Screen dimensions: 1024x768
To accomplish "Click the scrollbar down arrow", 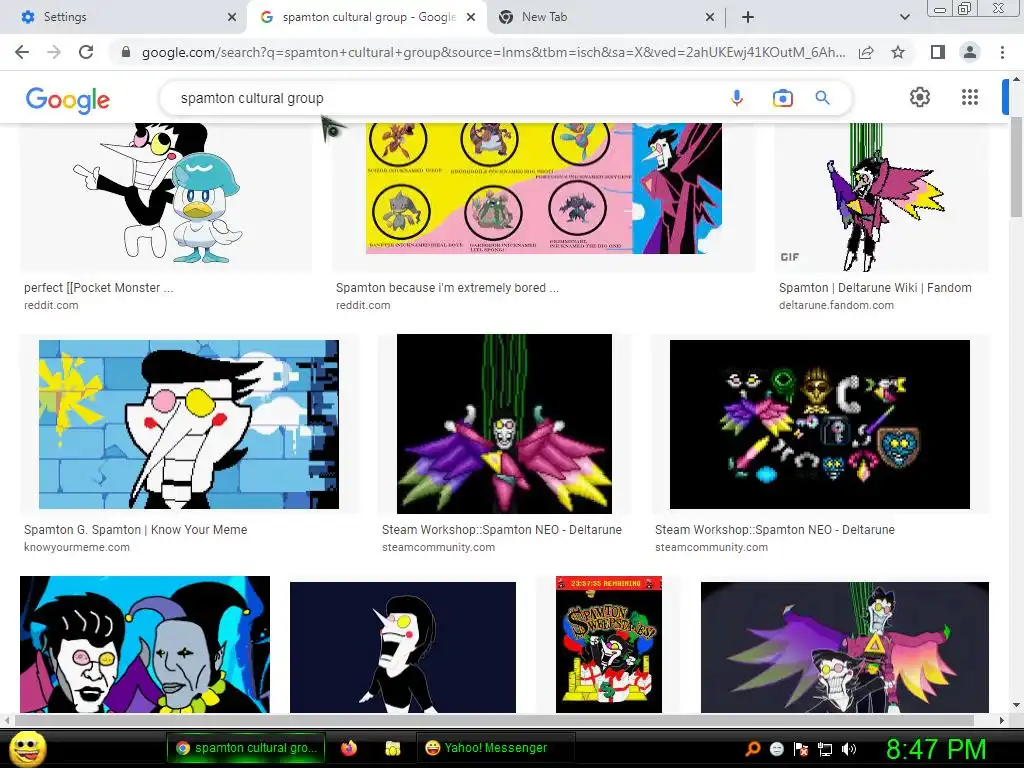I will point(1016,705).
